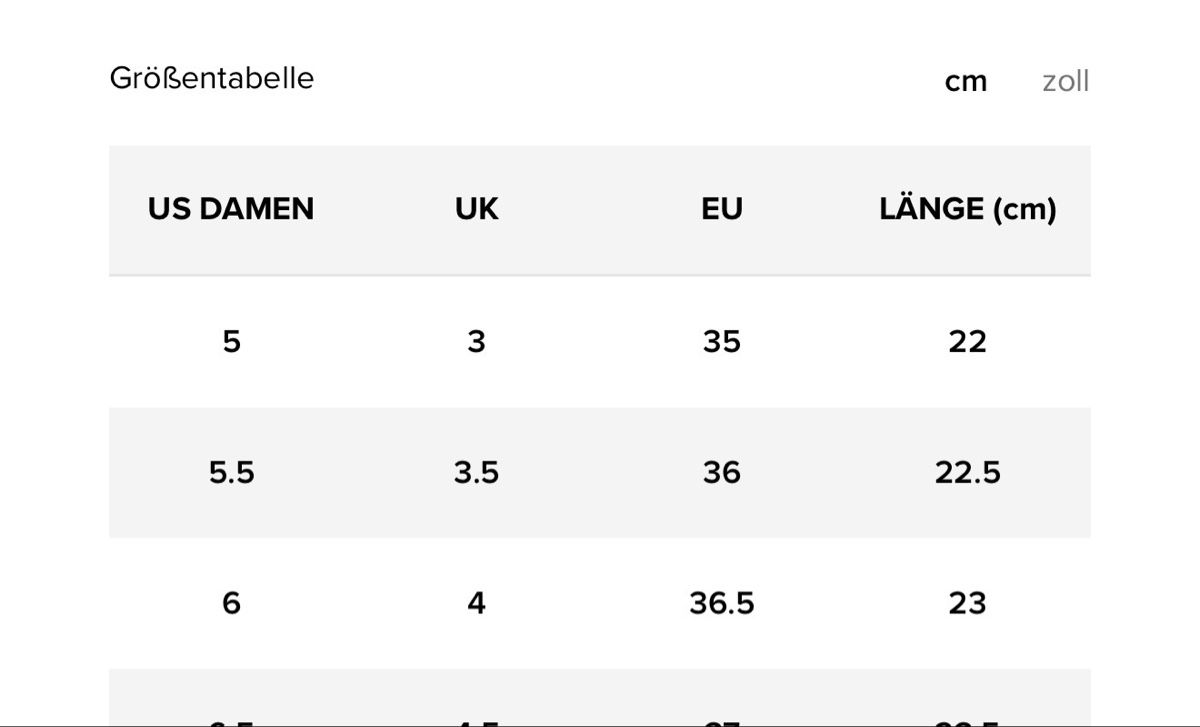Click length value 22 in first row
This screenshot has height=727, width=1200.
coord(968,342)
